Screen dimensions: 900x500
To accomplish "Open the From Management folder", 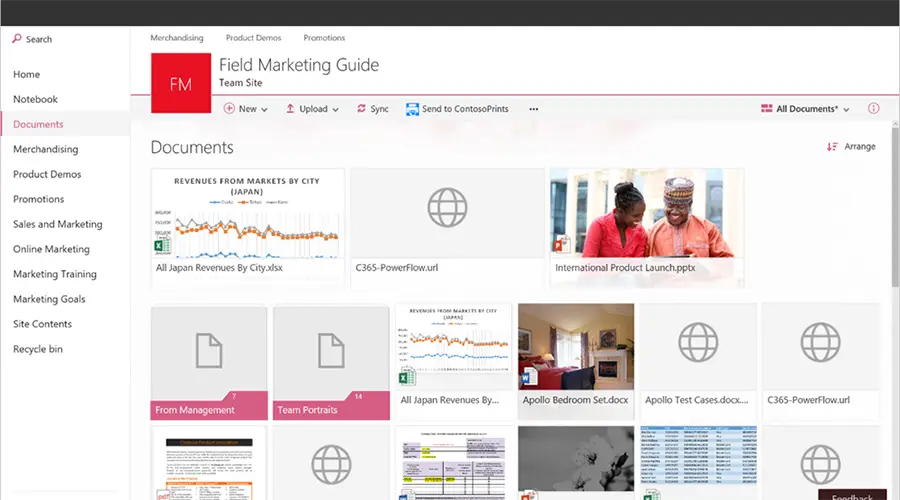I will 209,360.
